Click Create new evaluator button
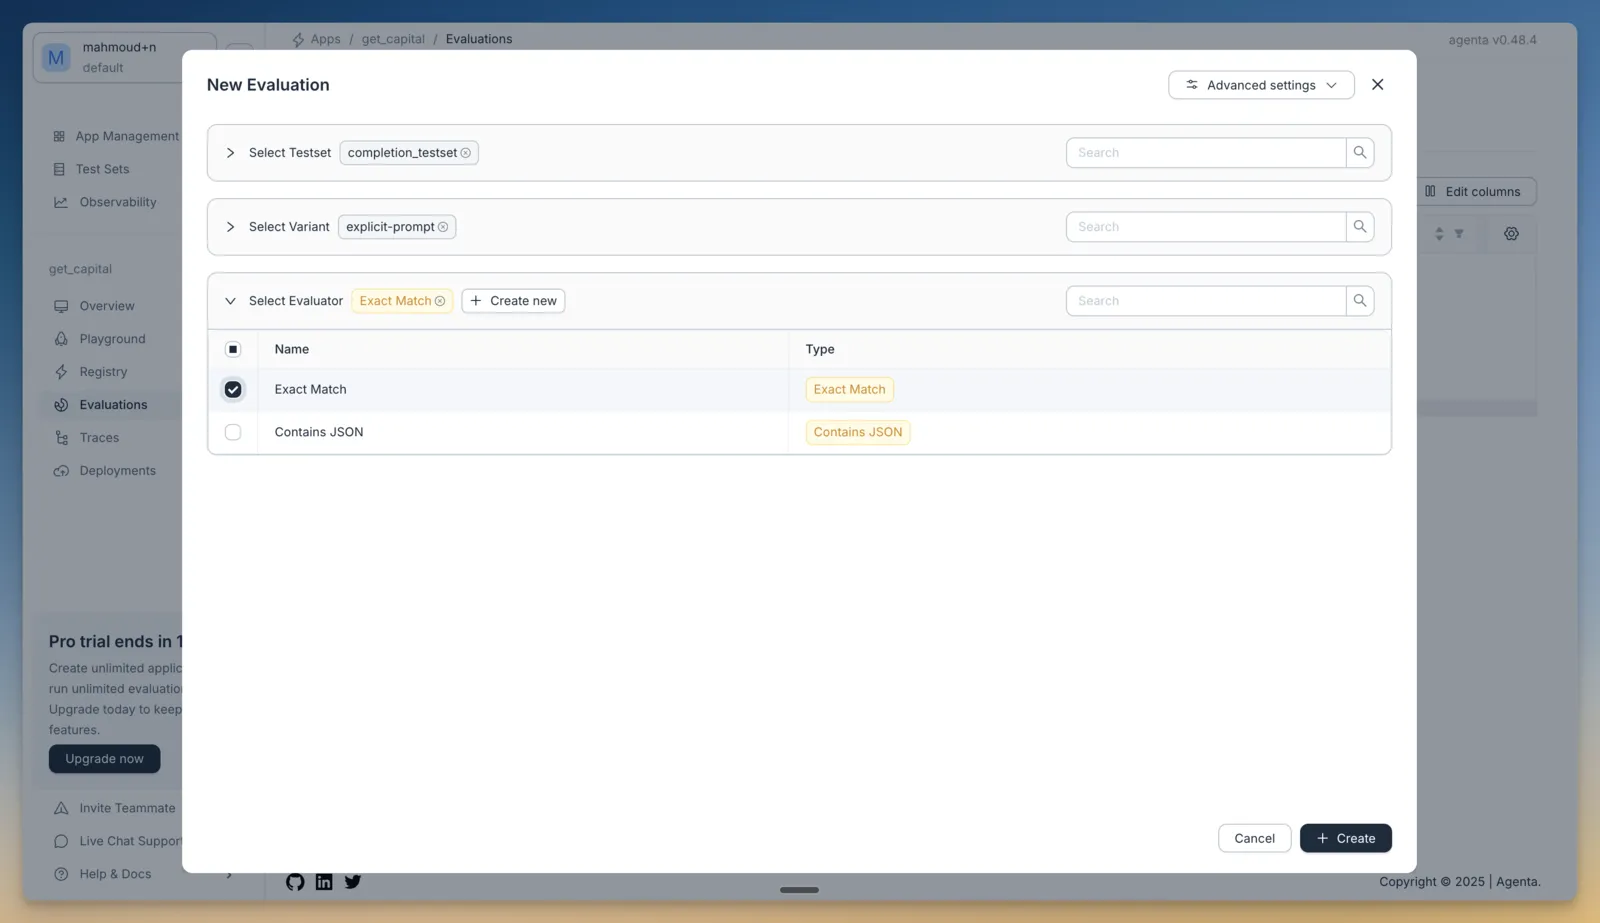Viewport: 1600px width, 923px height. point(513,301)
